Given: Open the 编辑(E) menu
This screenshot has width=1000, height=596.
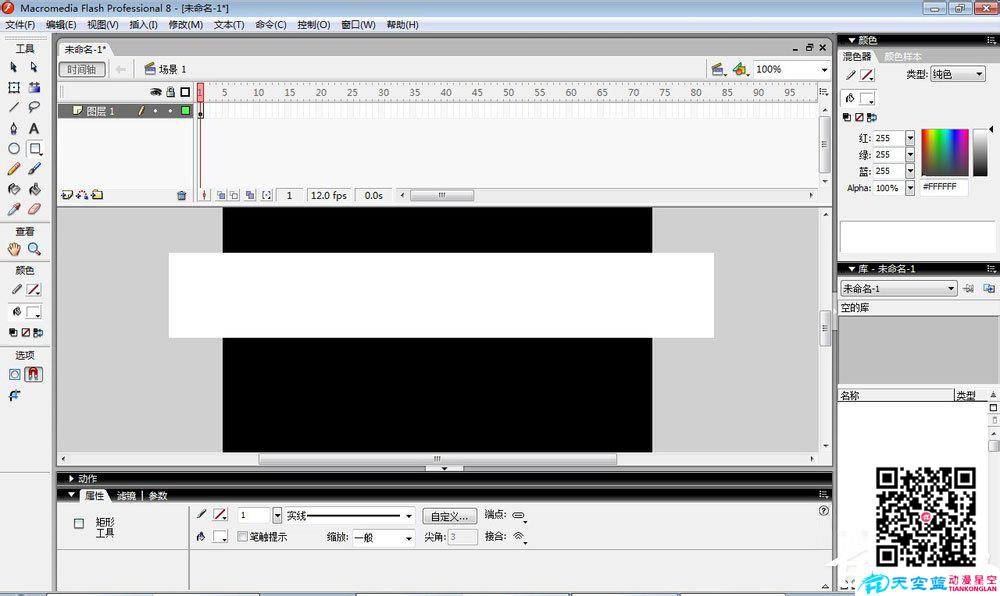Looking at the screenshot, I should coord(61,25).
